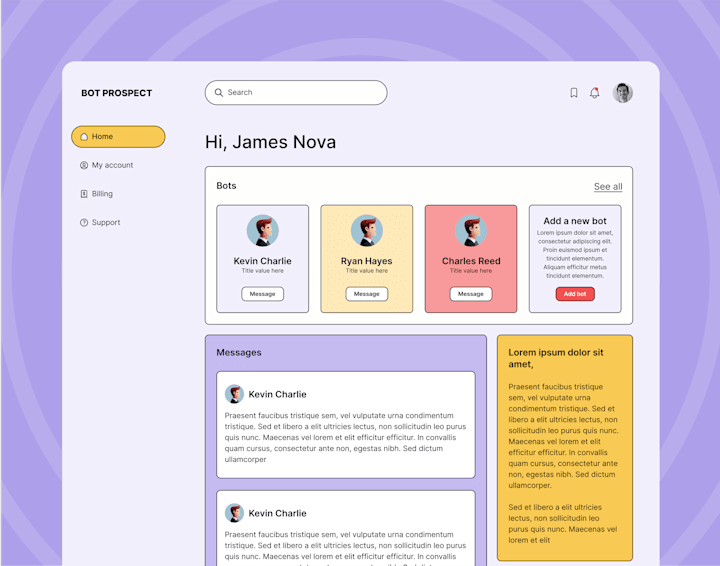
Task: Open the user profile avatar
Action: pos(623,93)
